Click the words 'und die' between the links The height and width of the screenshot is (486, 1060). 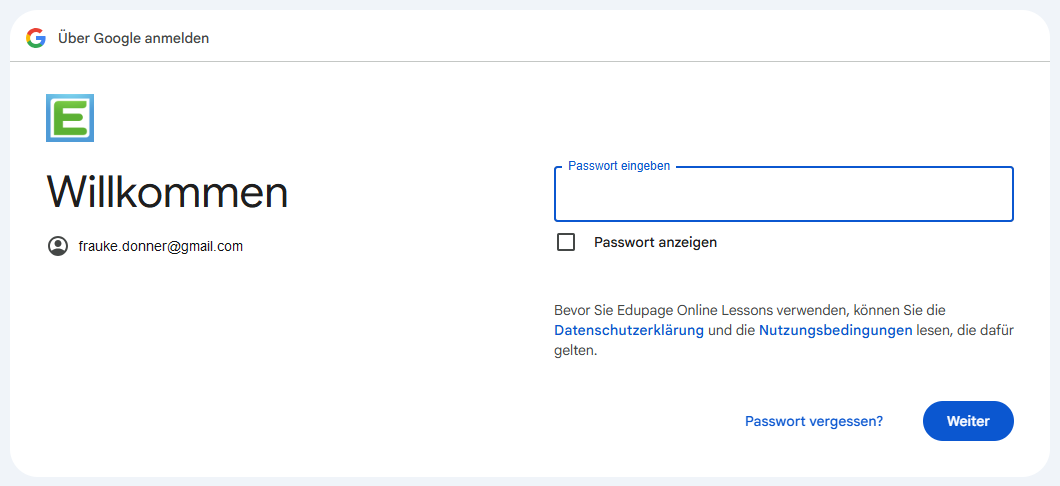tap(731, 331)
